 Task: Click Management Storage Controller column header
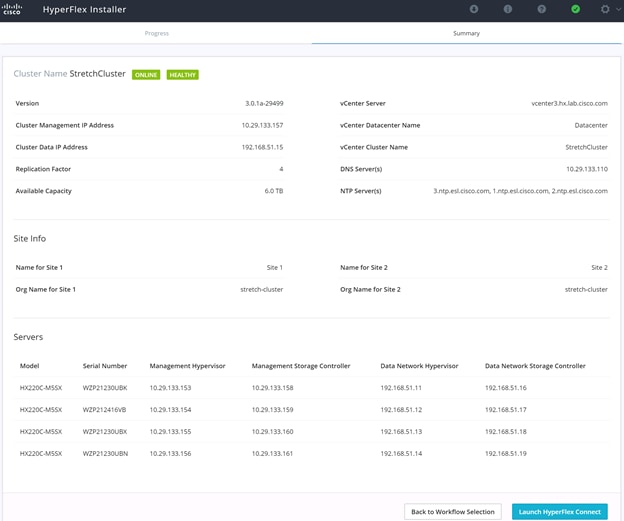coord(301,366)
